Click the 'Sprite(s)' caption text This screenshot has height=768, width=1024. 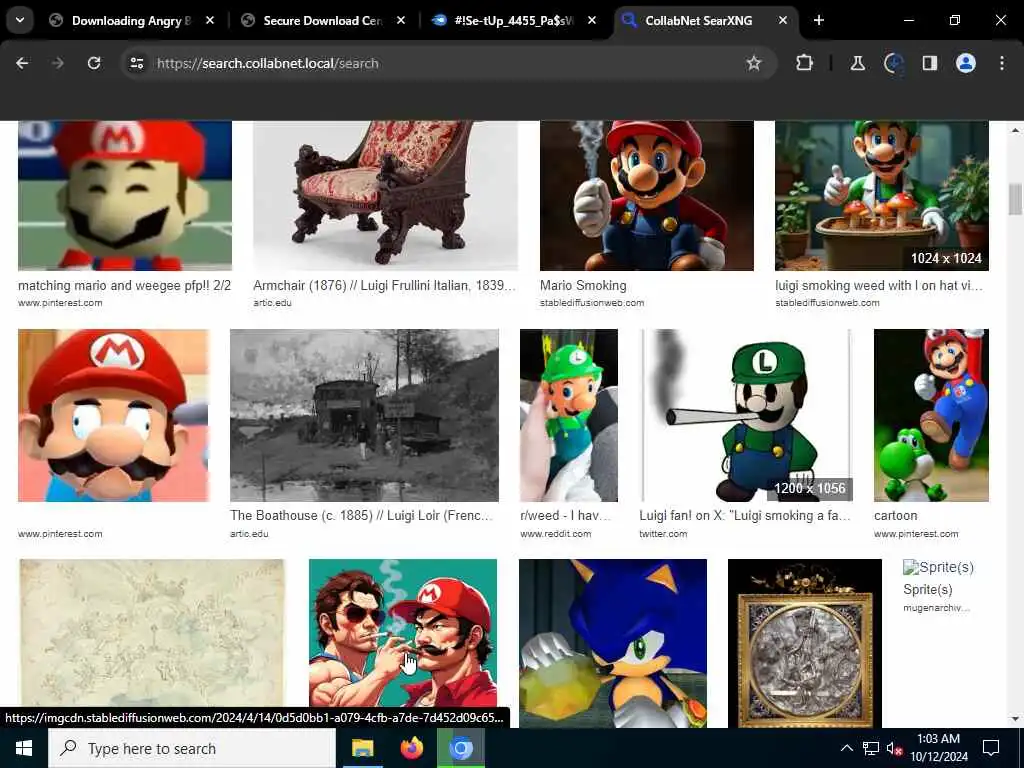point(927,589)
